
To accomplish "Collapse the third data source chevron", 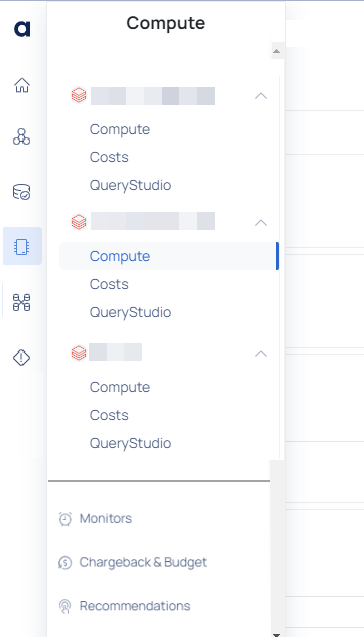I will (261, 354).
